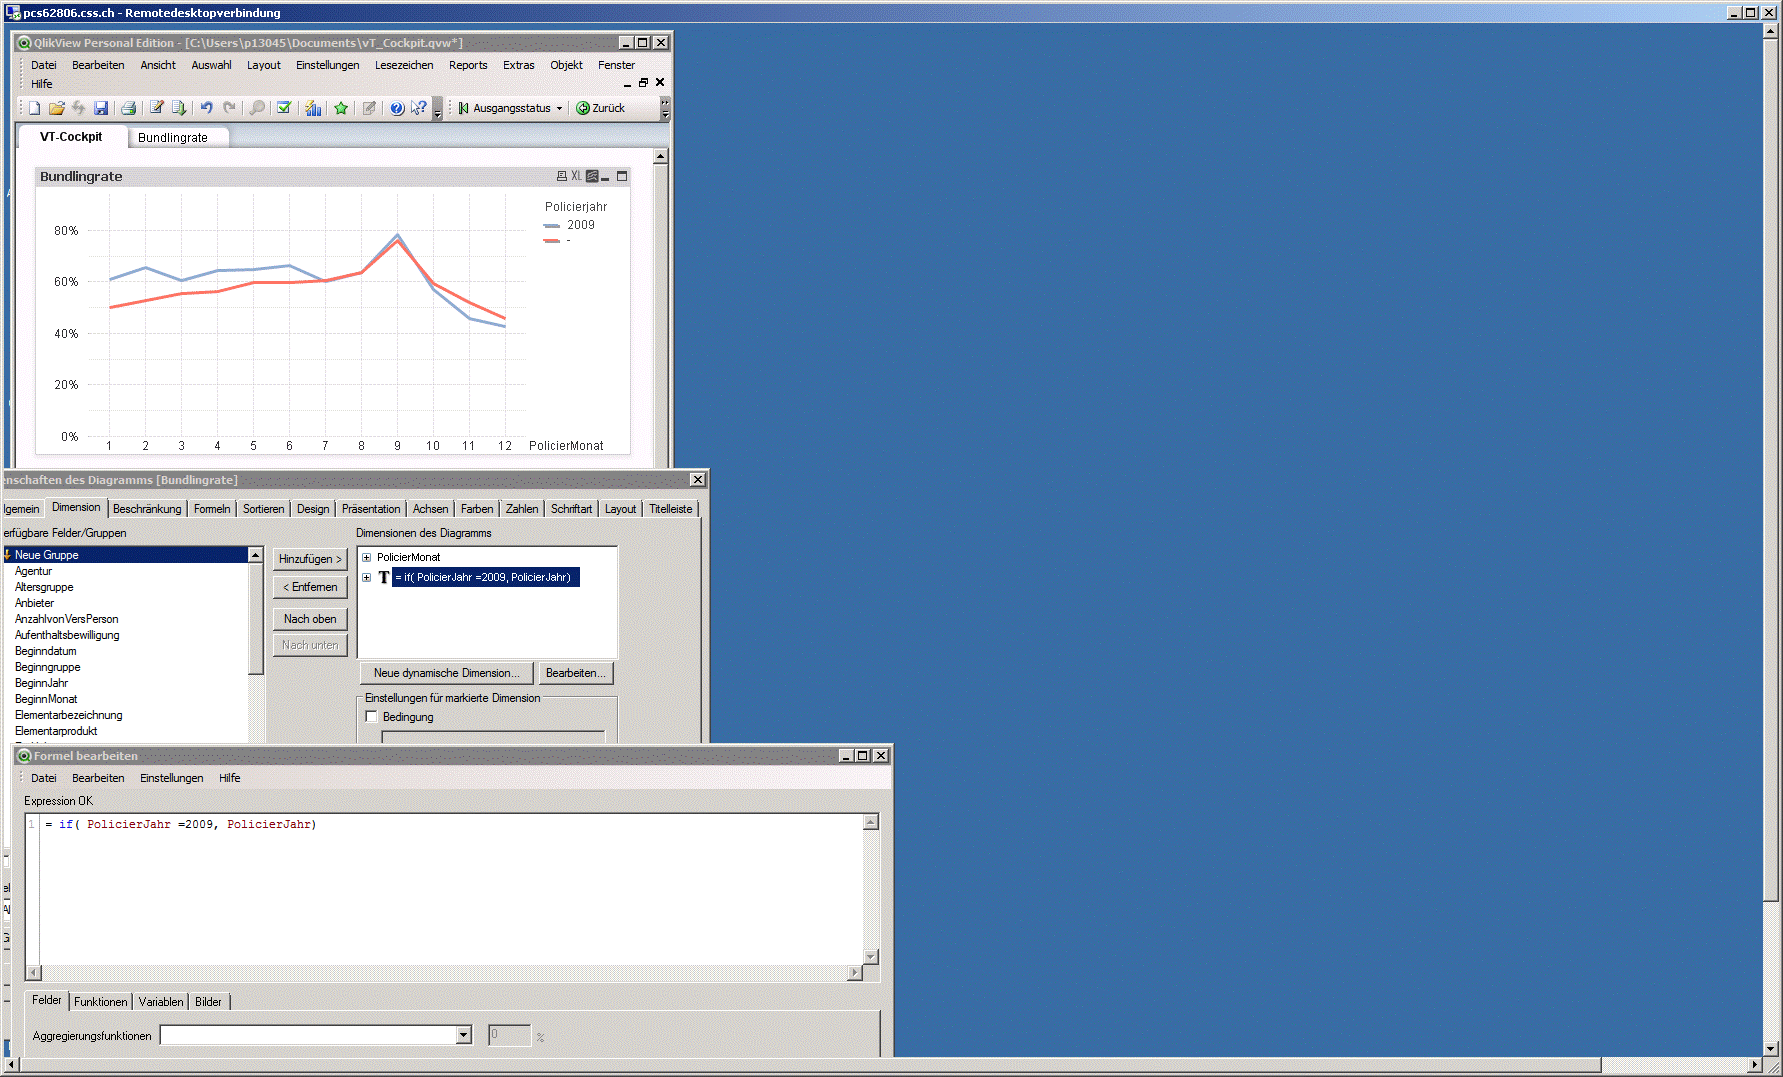
Task: Open the Präsentation tab in properties dialog
Action: tap(371, 509)
